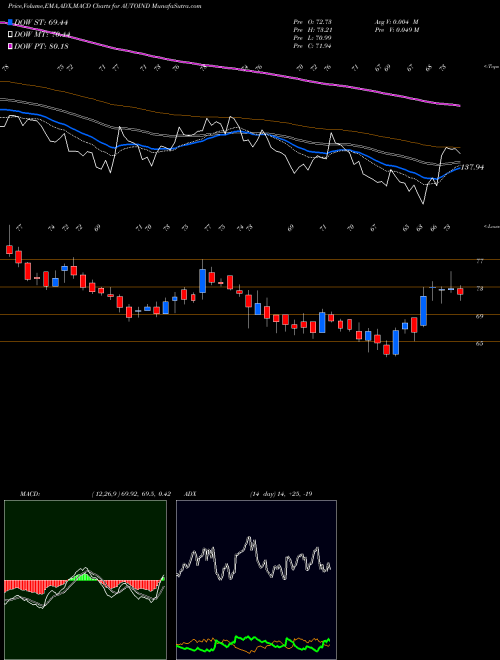Image resolution: width=500 pixels, height=660 pixels.
Task: Click the 77 price axis label
Action: 479,261
